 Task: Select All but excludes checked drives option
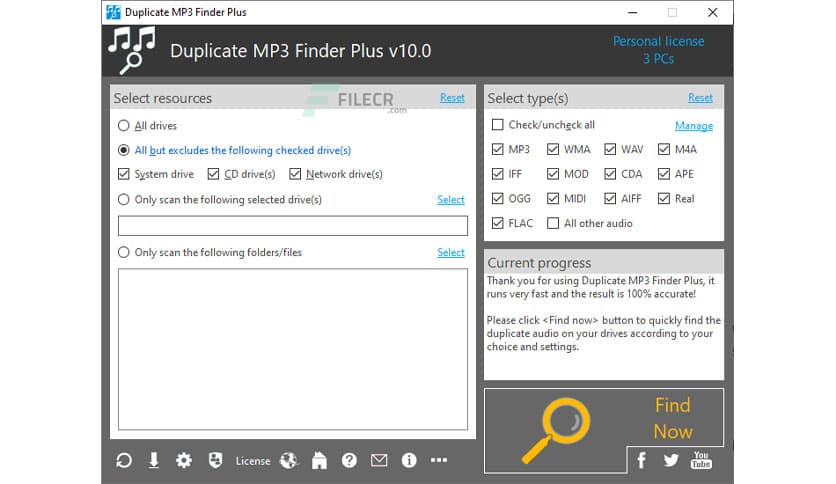coord(124,150)
